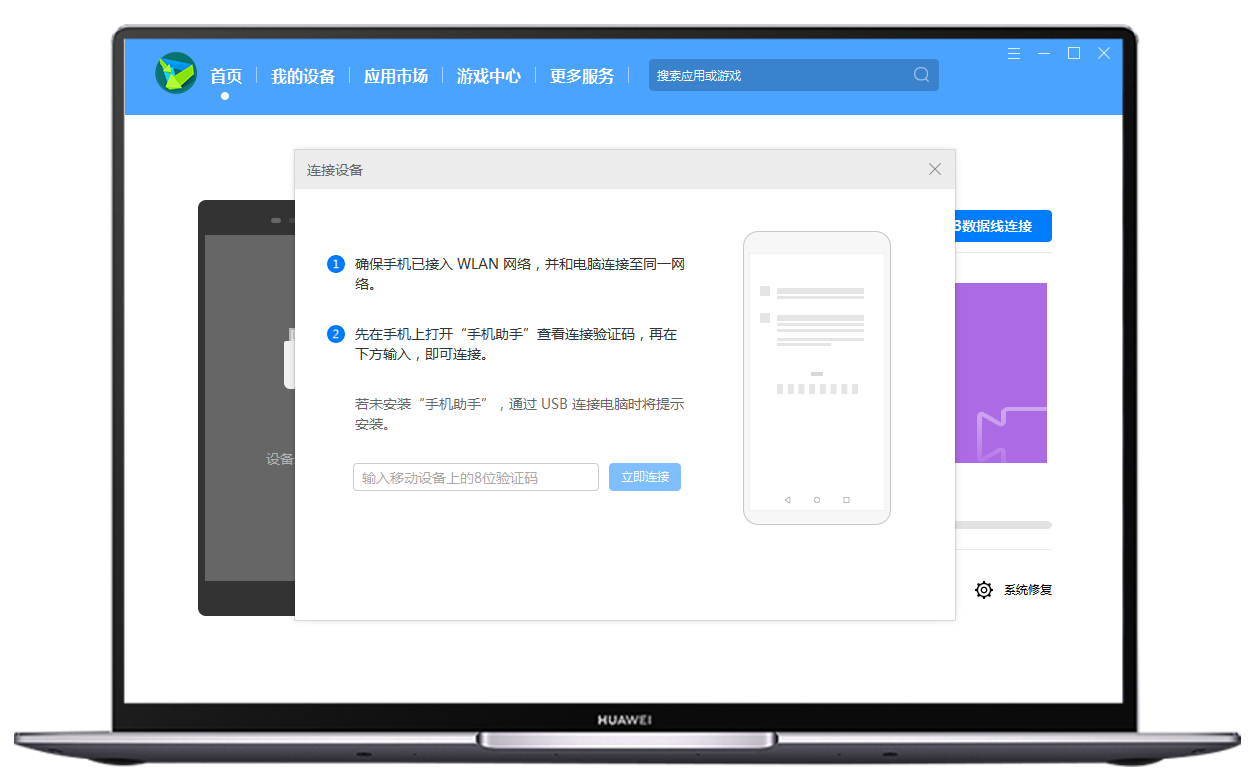Click the back triangle icon on phone illustration
Image resolution: width=1250 pixels, height=770 pixels.
tap(787, 498)
